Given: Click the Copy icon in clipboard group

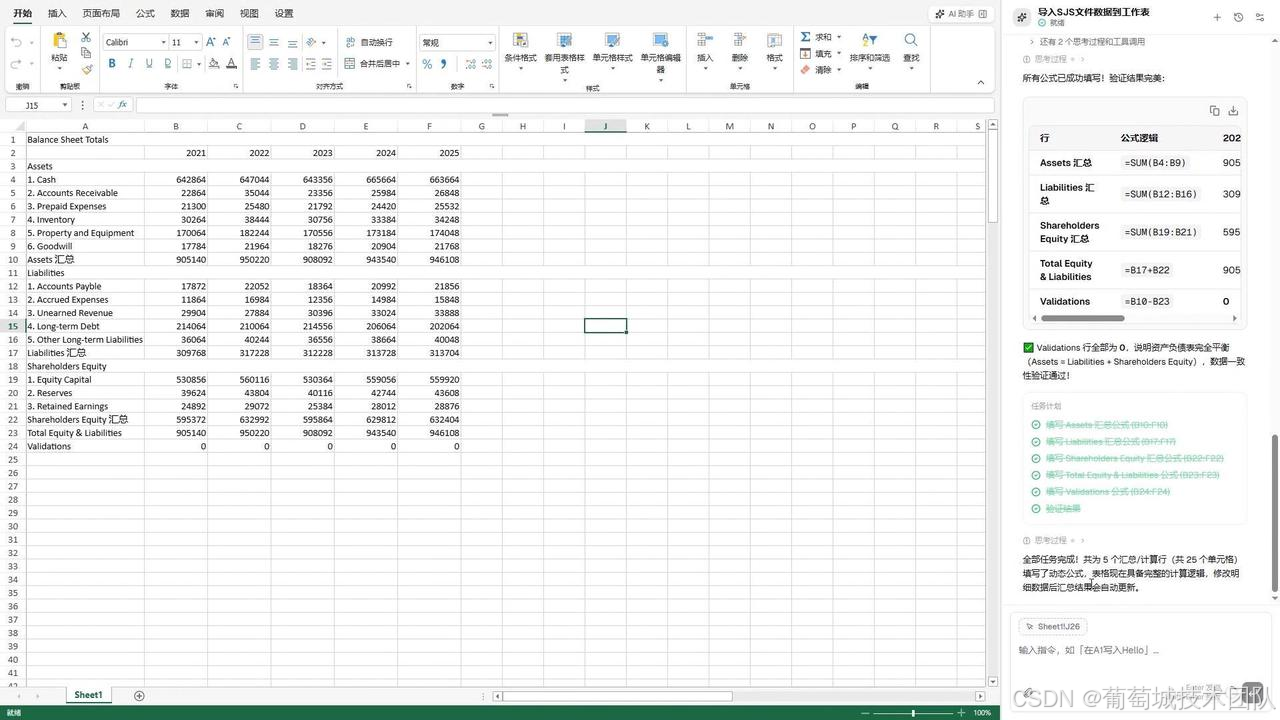Looking at the screenshot, I should click(x=86, y=53).
